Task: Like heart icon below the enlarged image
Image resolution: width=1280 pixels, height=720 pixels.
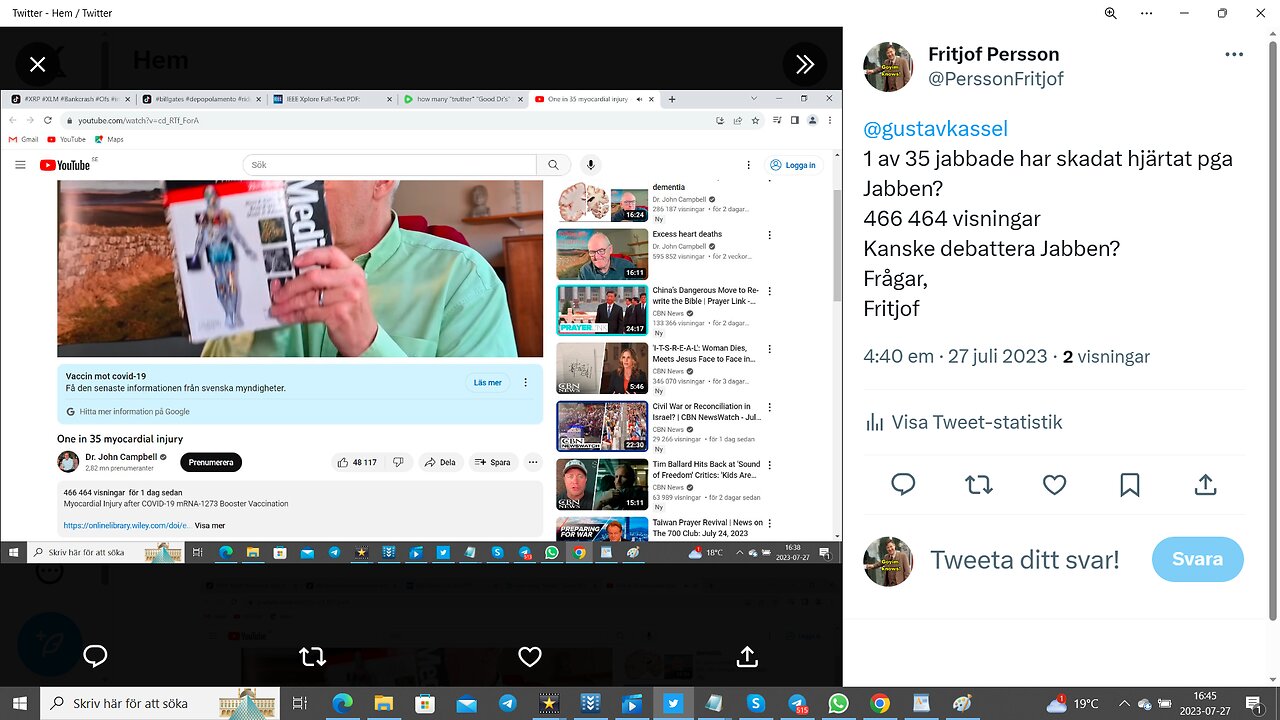Action: point(529,656)
